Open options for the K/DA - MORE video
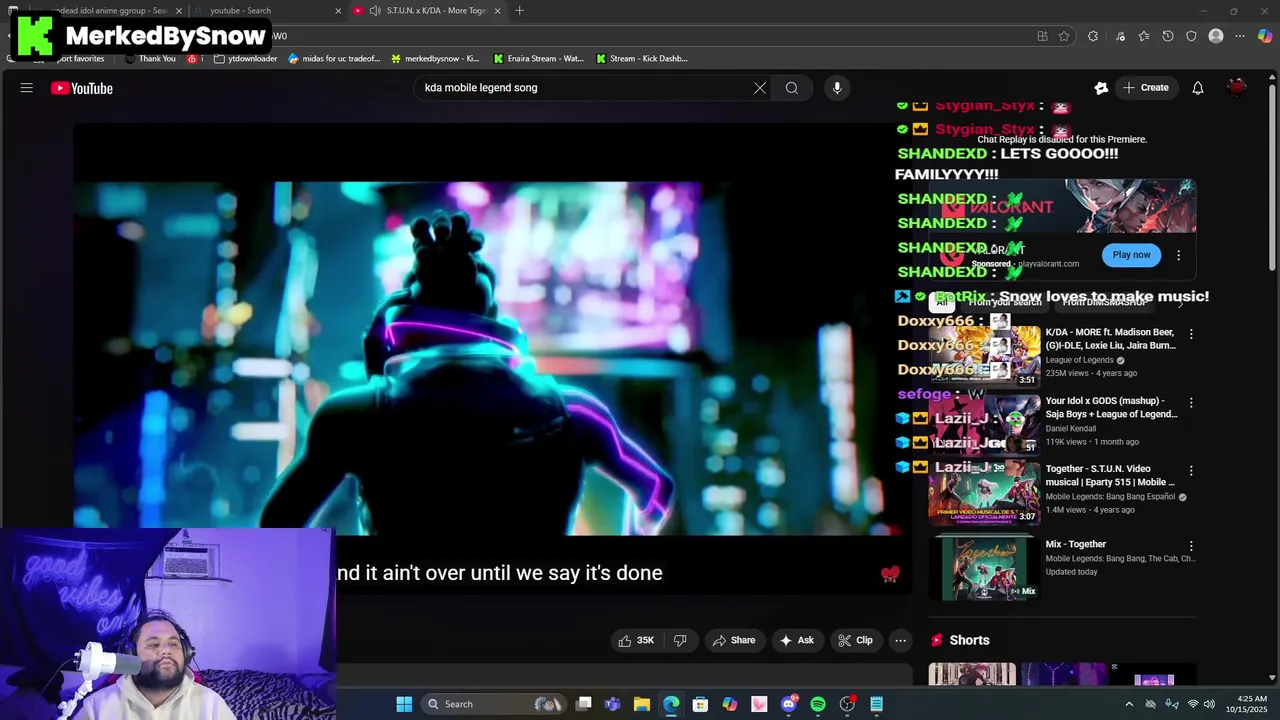The height and width of the screenshot is (720, 1280). click(1190, 334)
